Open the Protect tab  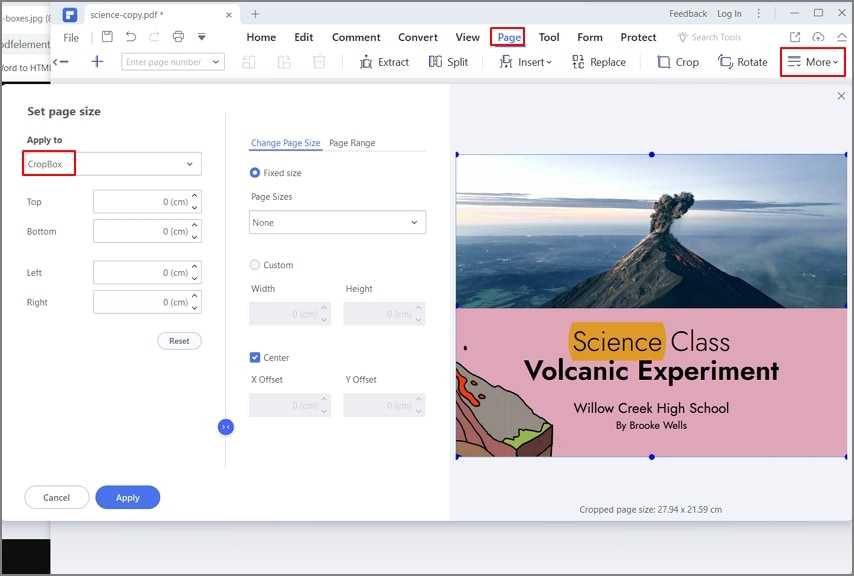pyautogui.click(x=638, y=37)
